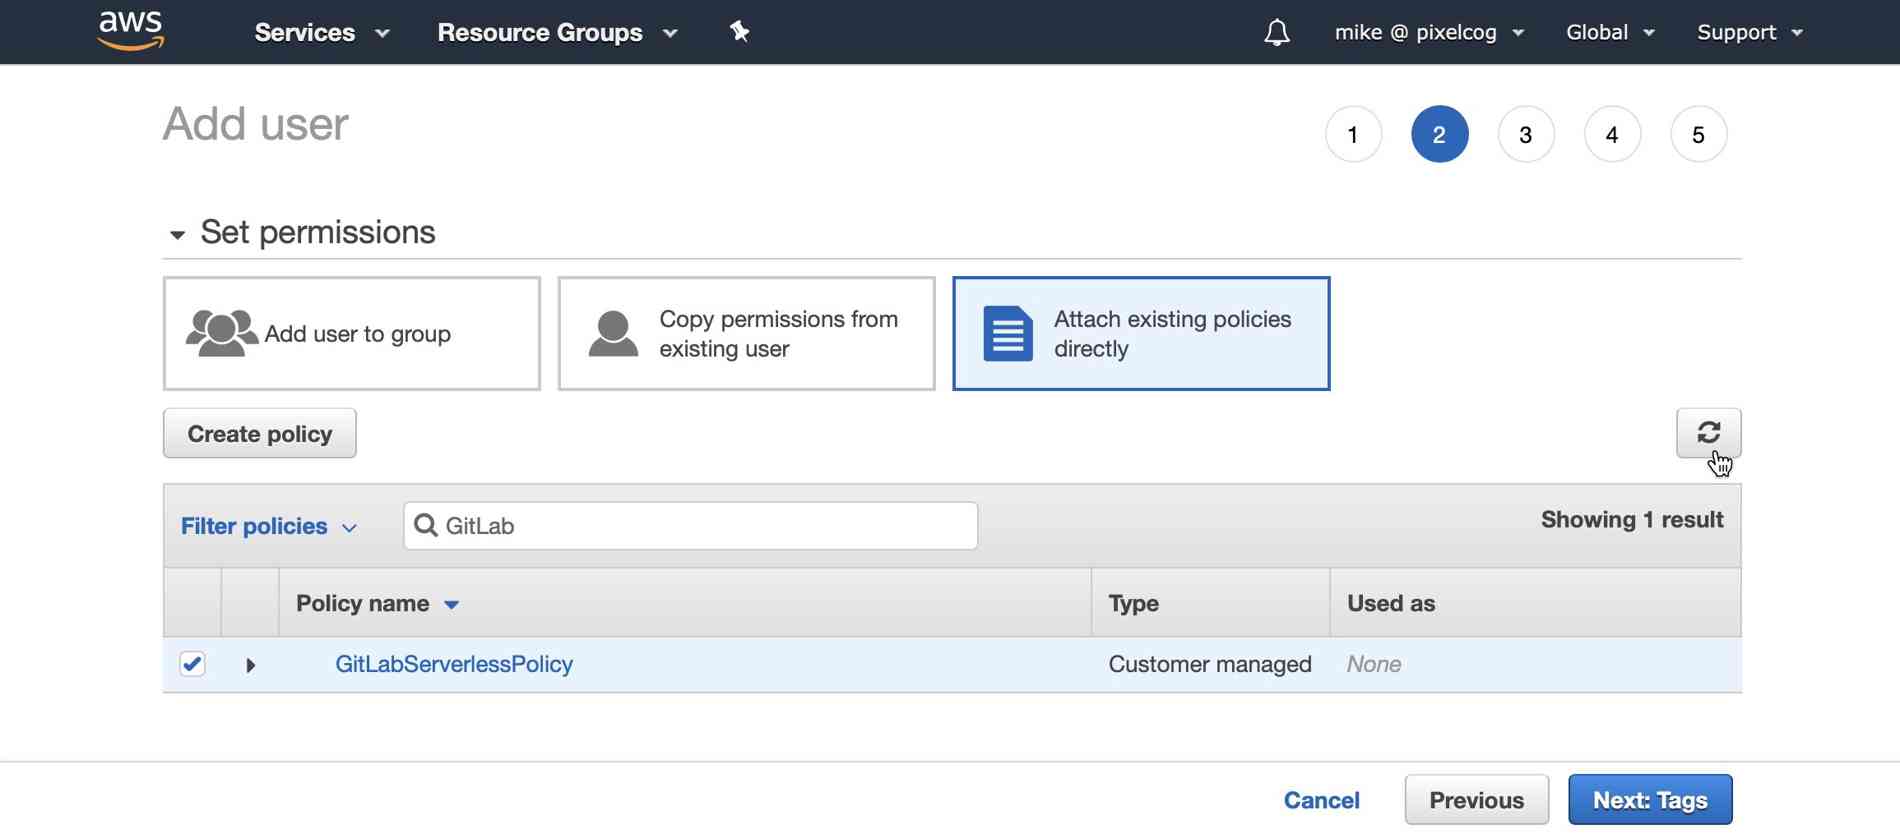
Task: Click the AWS logo home icon
Action: [x=131, y=31]
